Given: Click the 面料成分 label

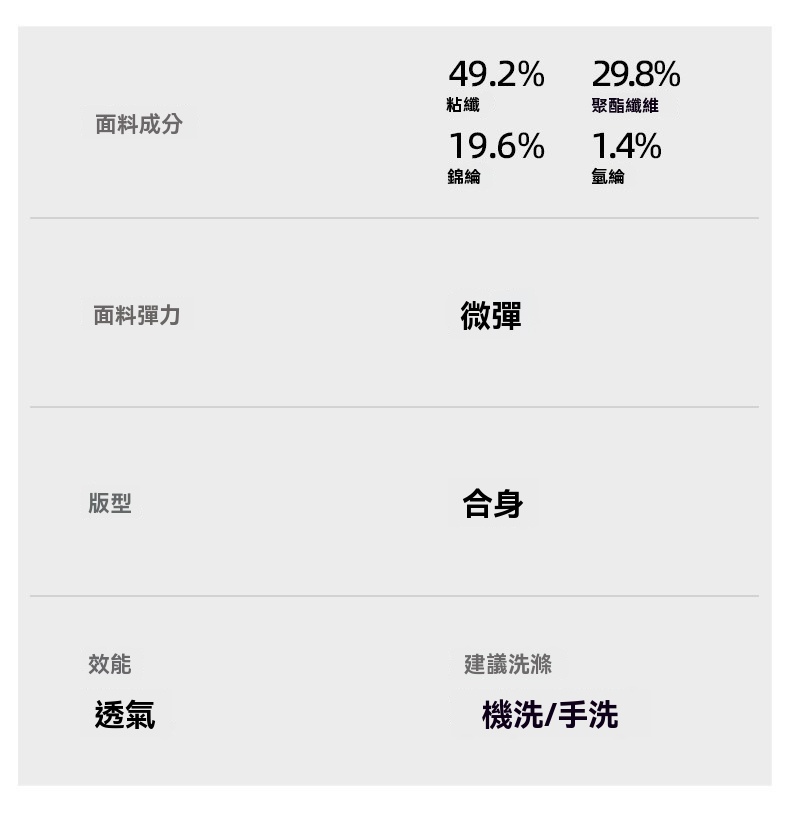Looking at the screenshot, I should coord(139,125).
